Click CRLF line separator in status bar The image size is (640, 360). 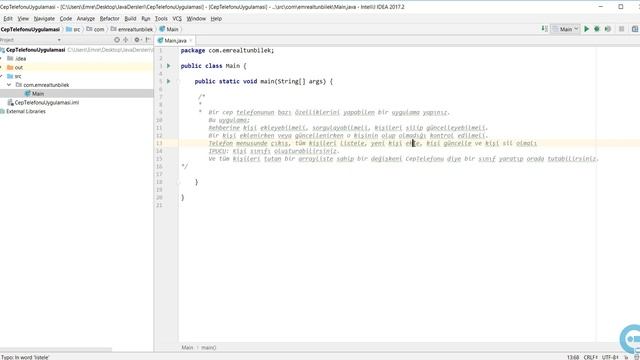(590, 357)
